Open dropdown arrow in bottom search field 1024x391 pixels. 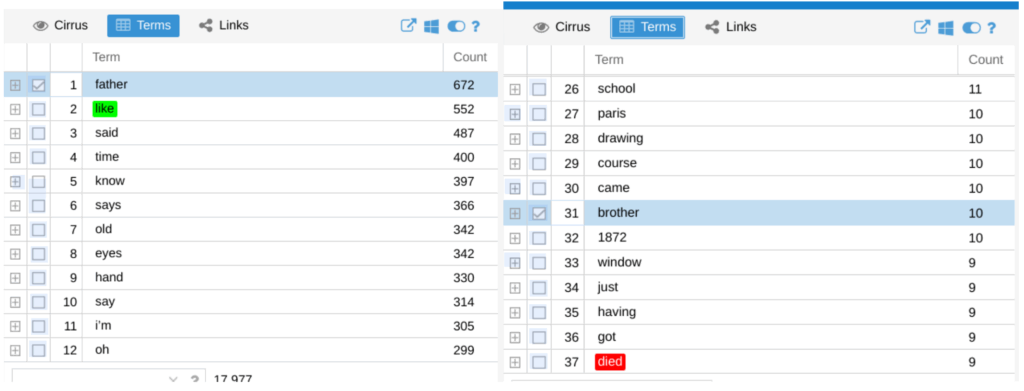[x=173, y=379]
